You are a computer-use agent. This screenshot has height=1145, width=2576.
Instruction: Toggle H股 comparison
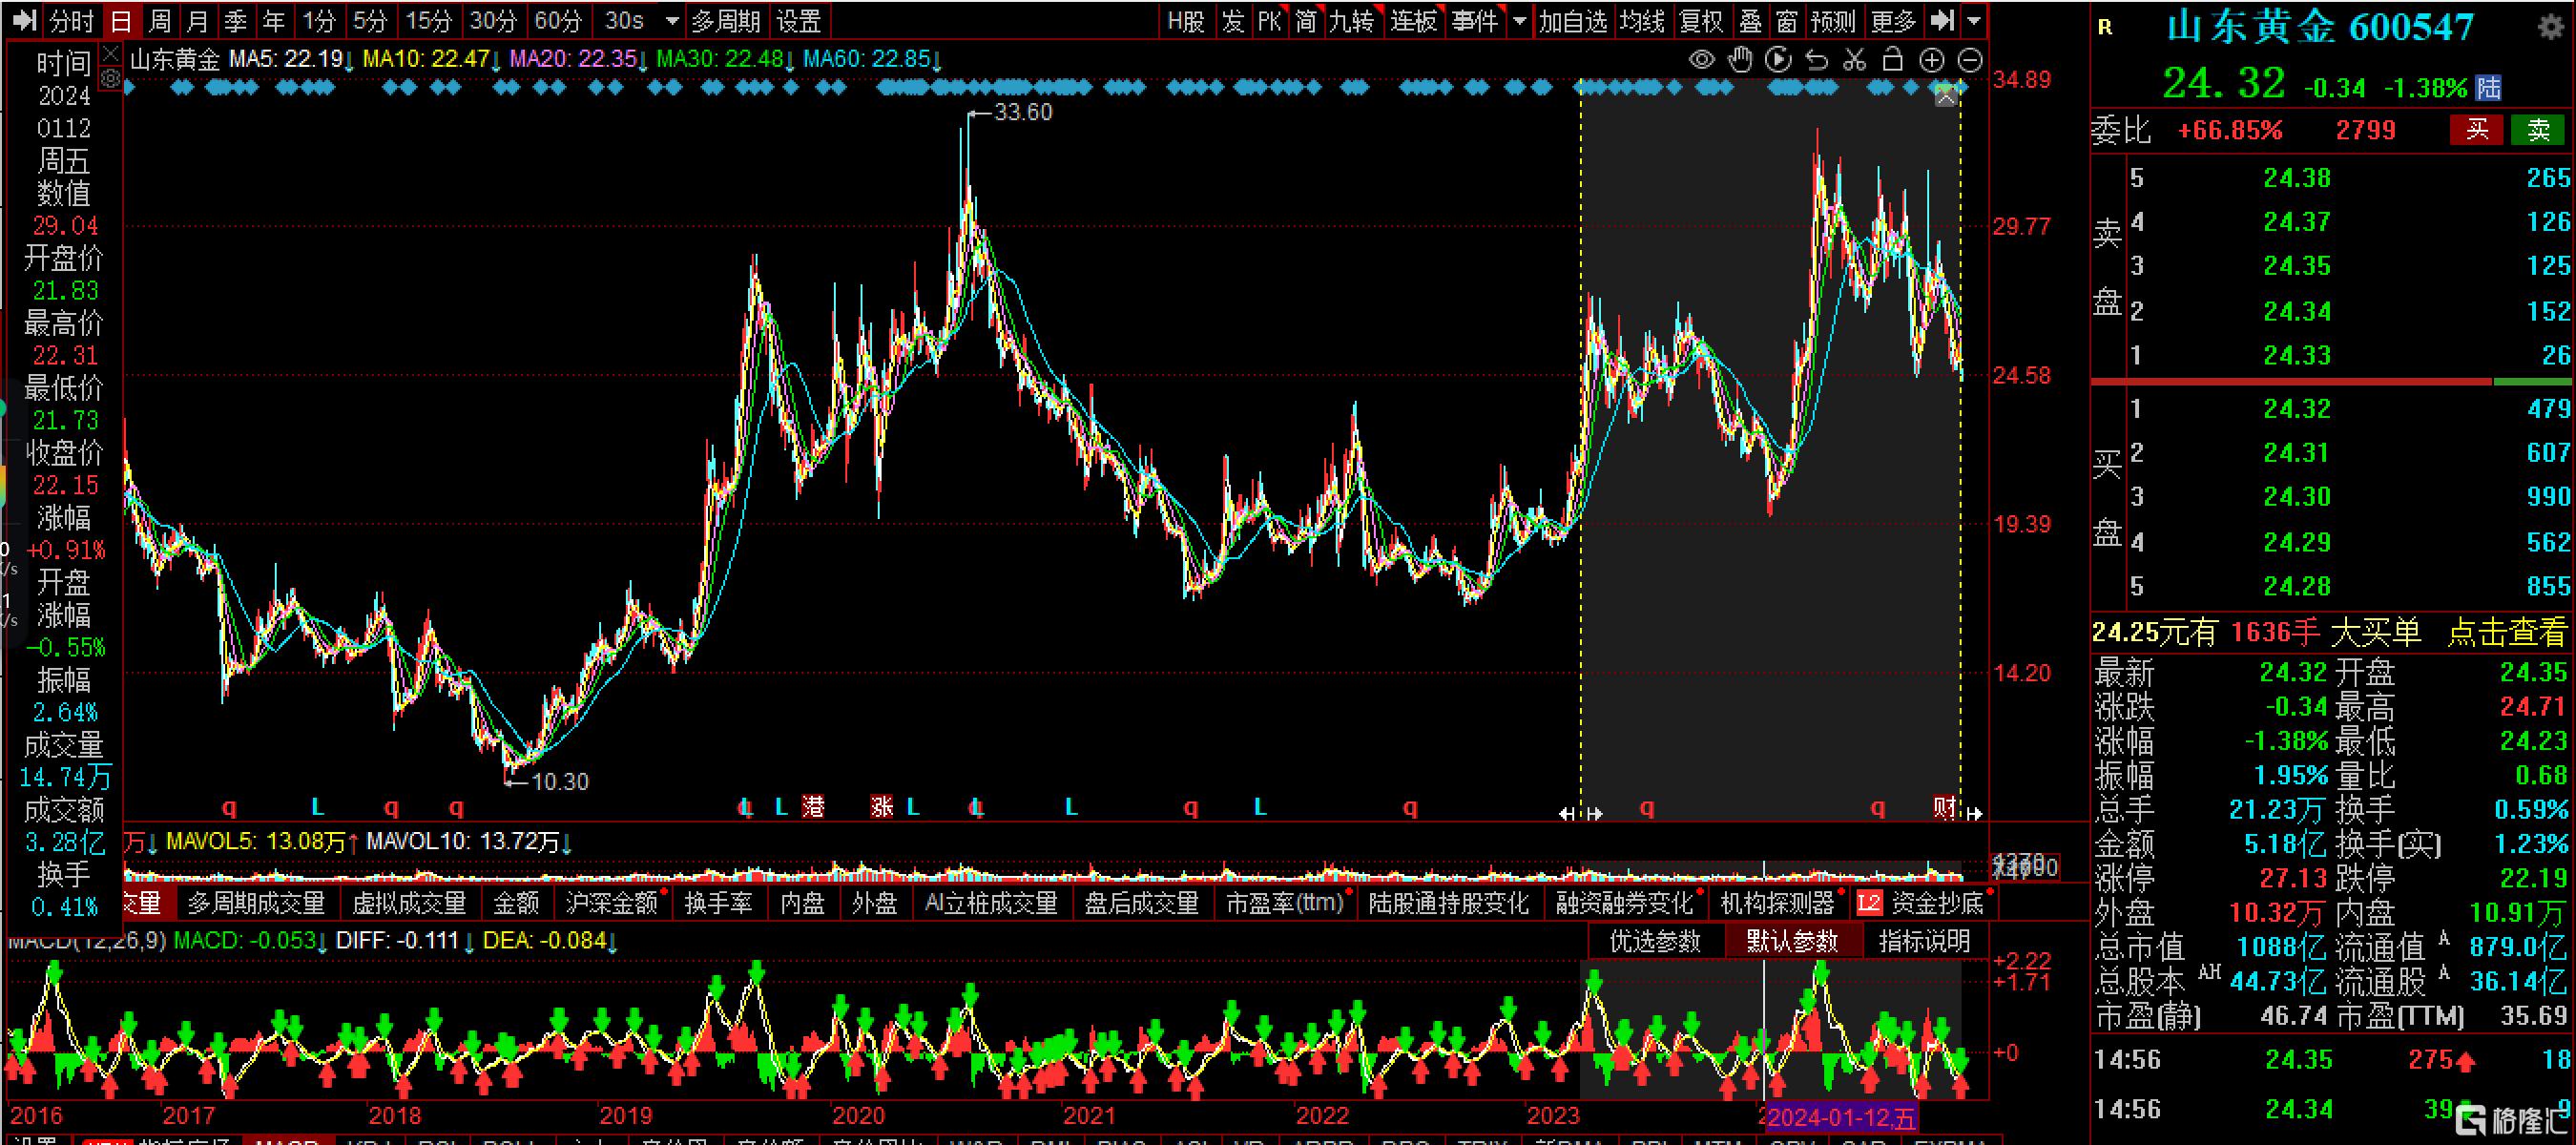point(1186,20)
